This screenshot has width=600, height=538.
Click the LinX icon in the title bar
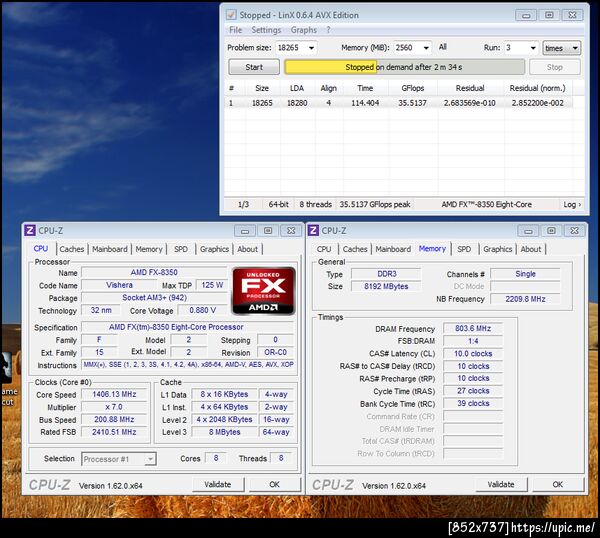pyautogui.click(x=232, y=15)
